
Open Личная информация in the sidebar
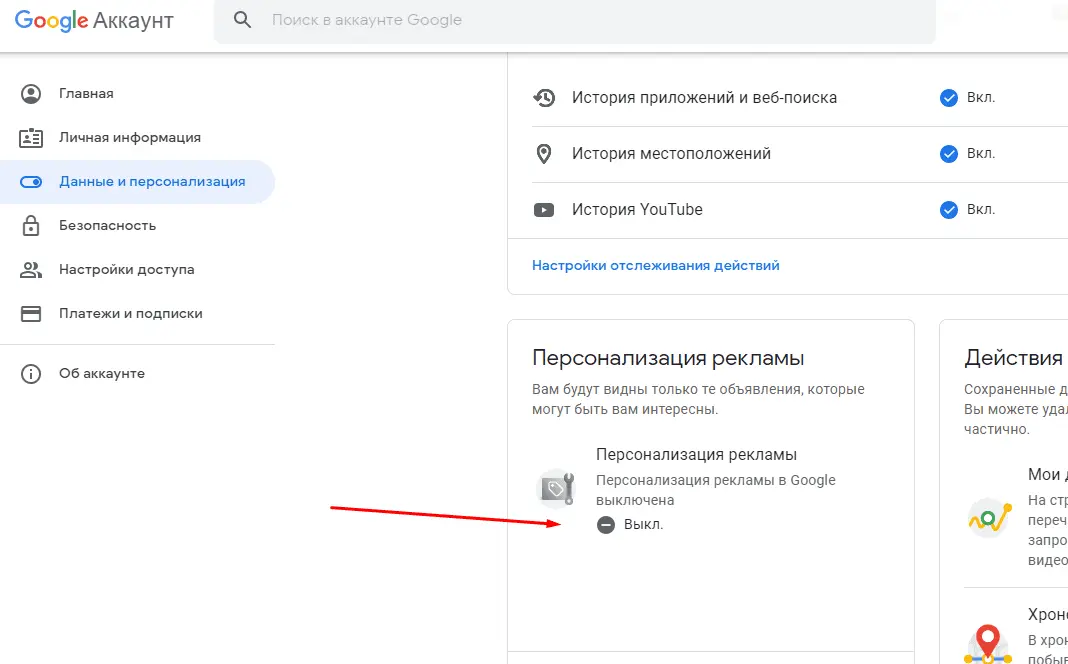[x=129, y=138]
